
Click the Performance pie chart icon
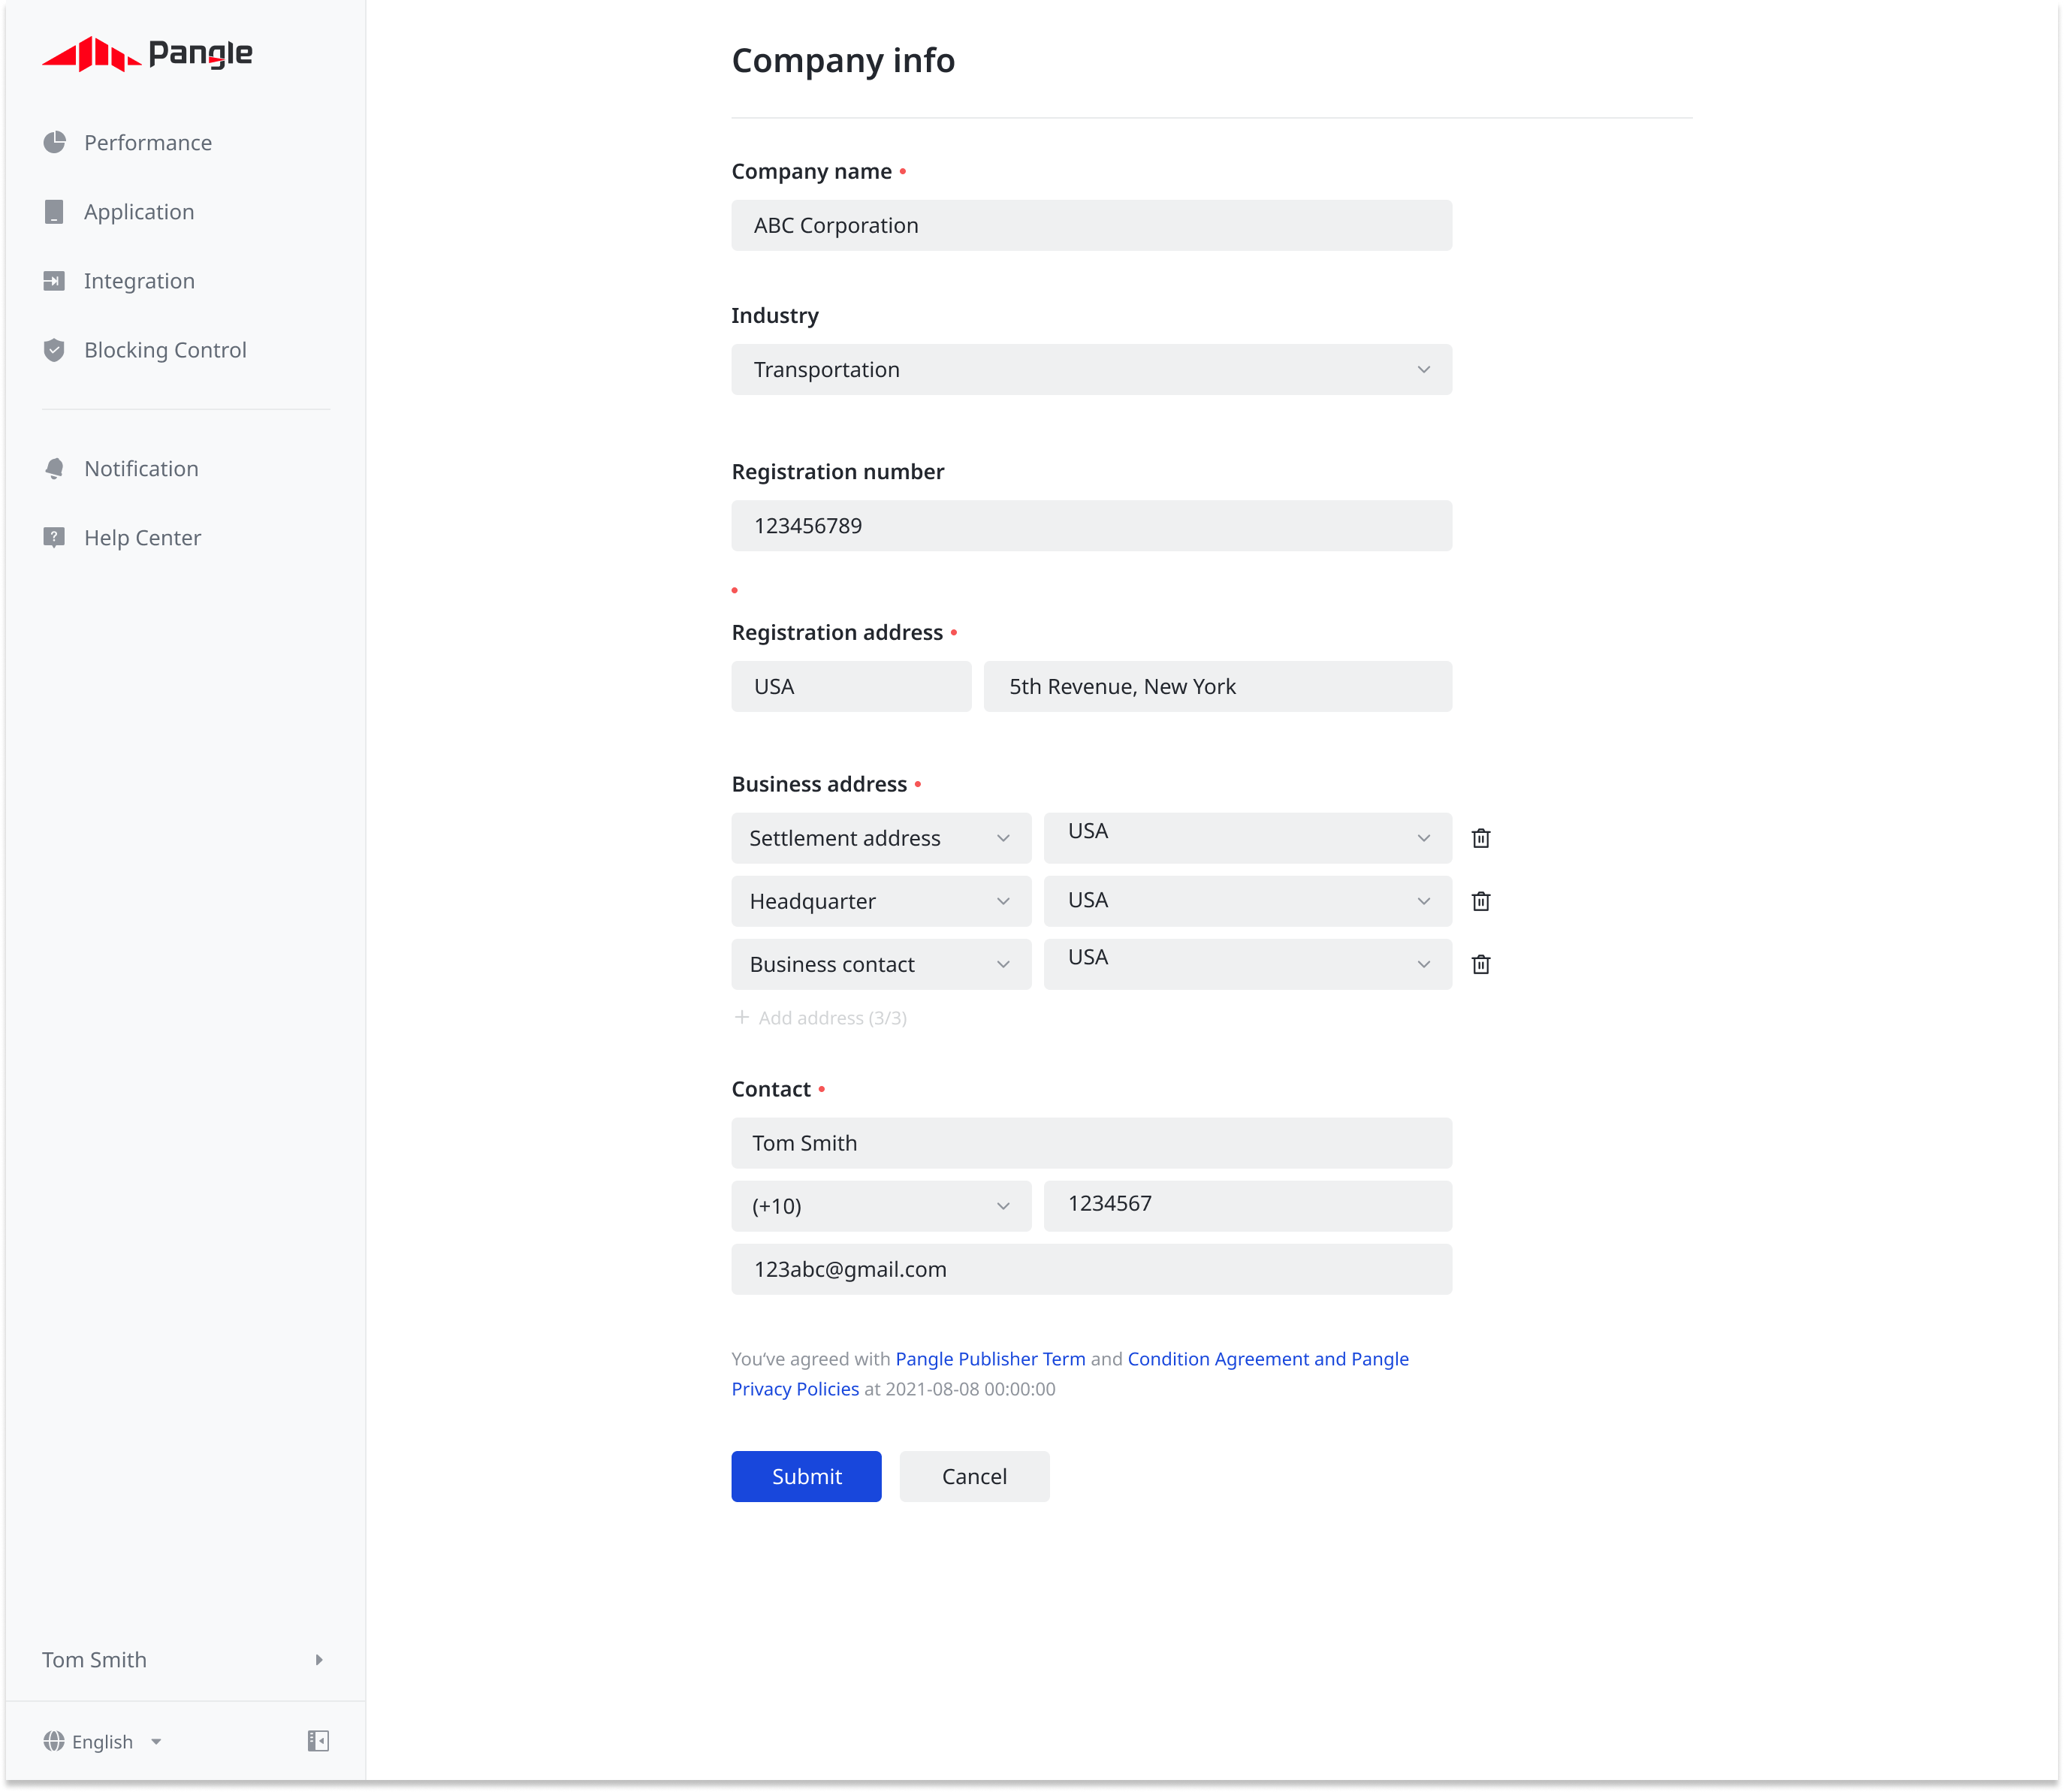(x=55, y=142)
